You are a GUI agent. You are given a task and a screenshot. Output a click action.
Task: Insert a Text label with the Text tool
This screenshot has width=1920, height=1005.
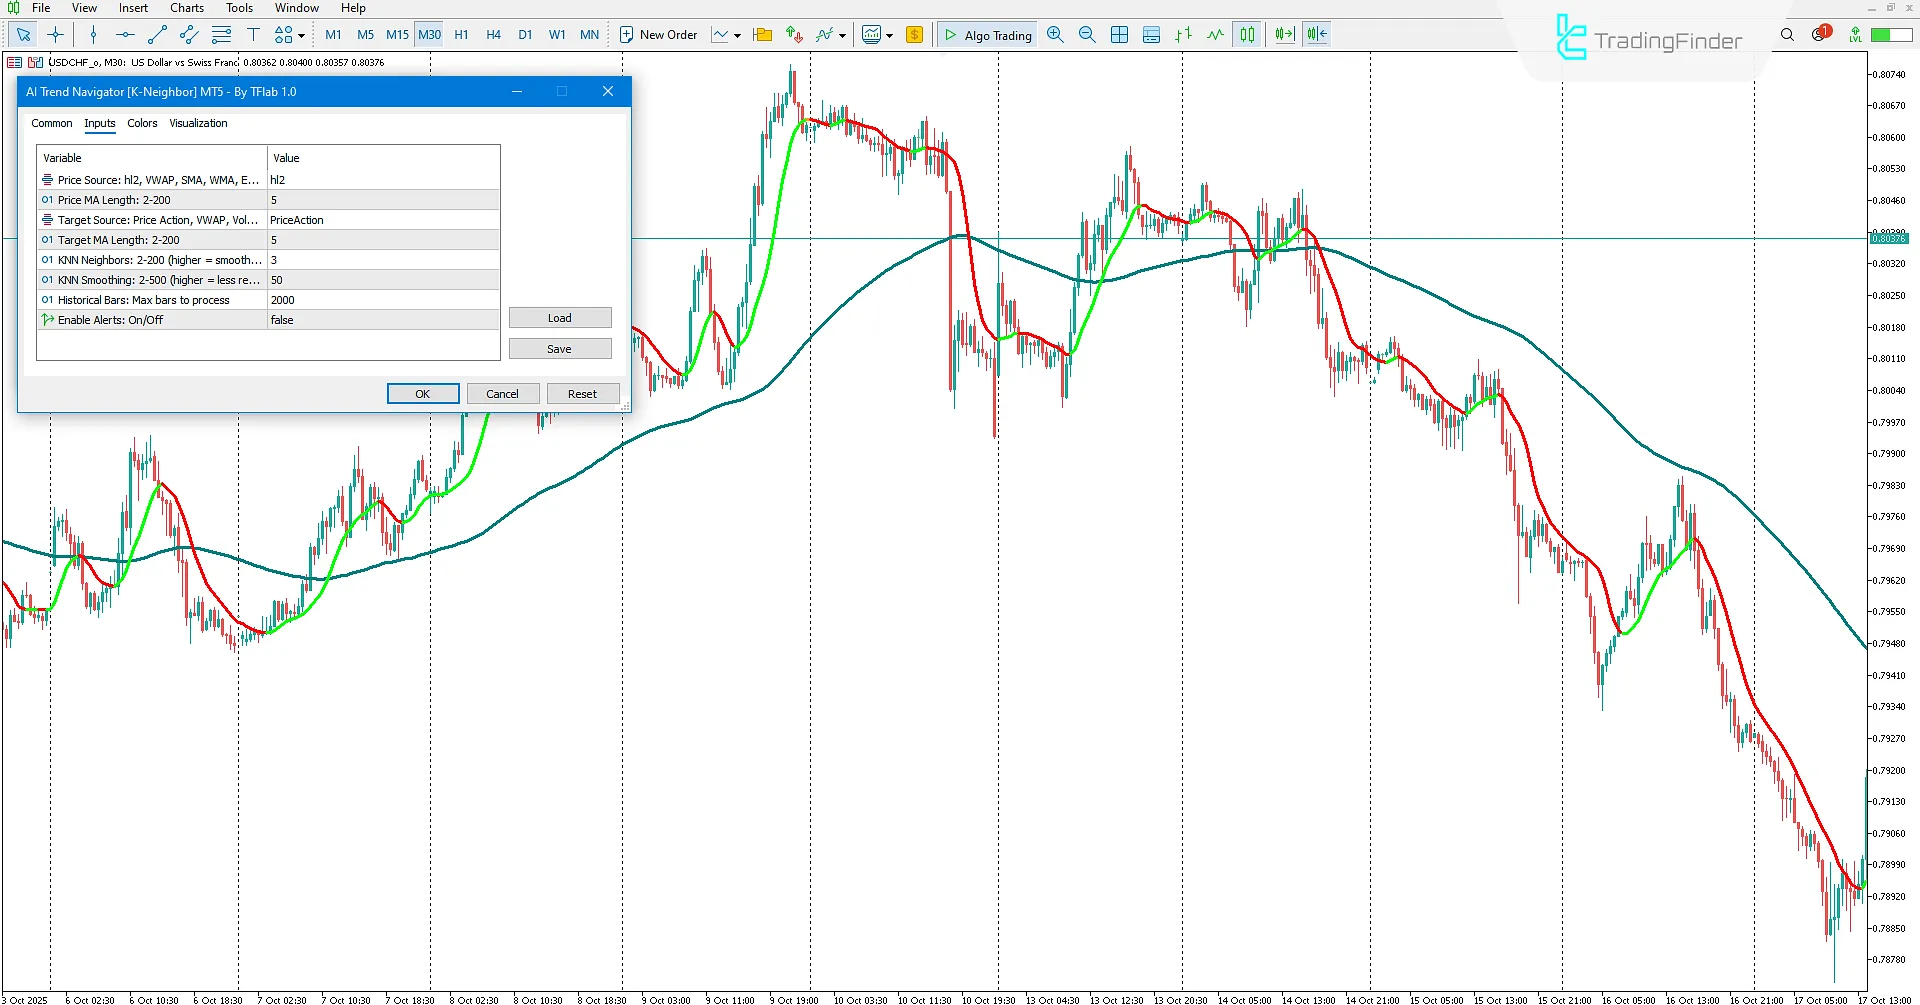tap(254, 34)
